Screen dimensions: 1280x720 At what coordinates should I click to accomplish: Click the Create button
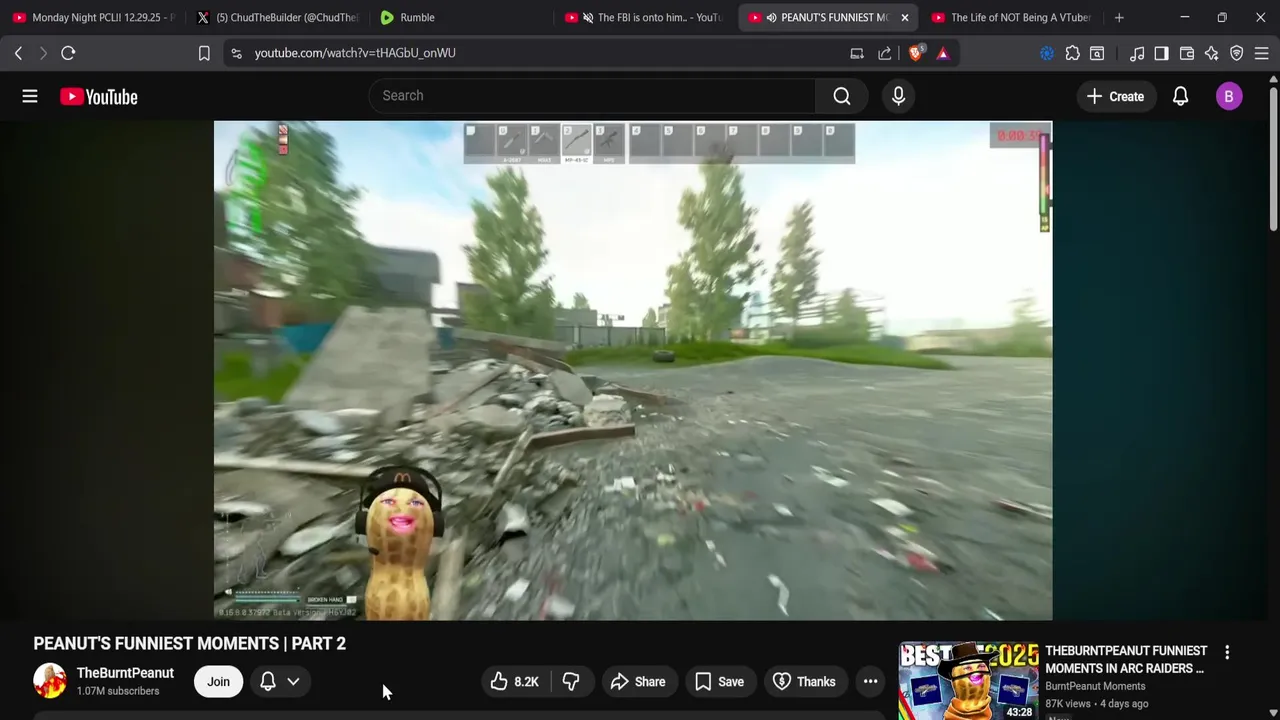pos(1115,96)
